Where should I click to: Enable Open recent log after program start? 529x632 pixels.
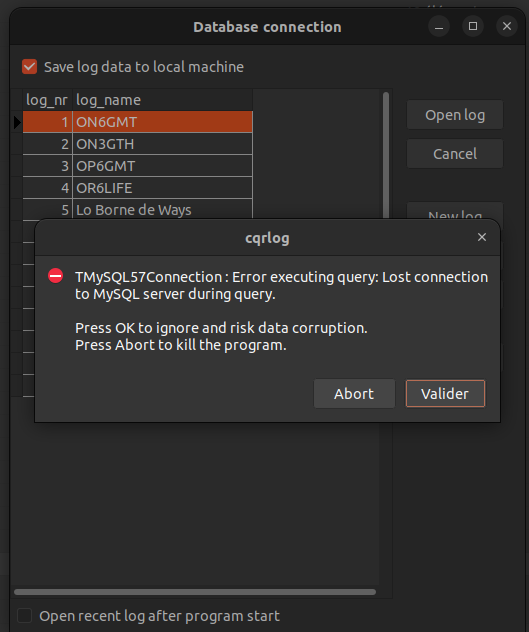[x=25, y=615]
